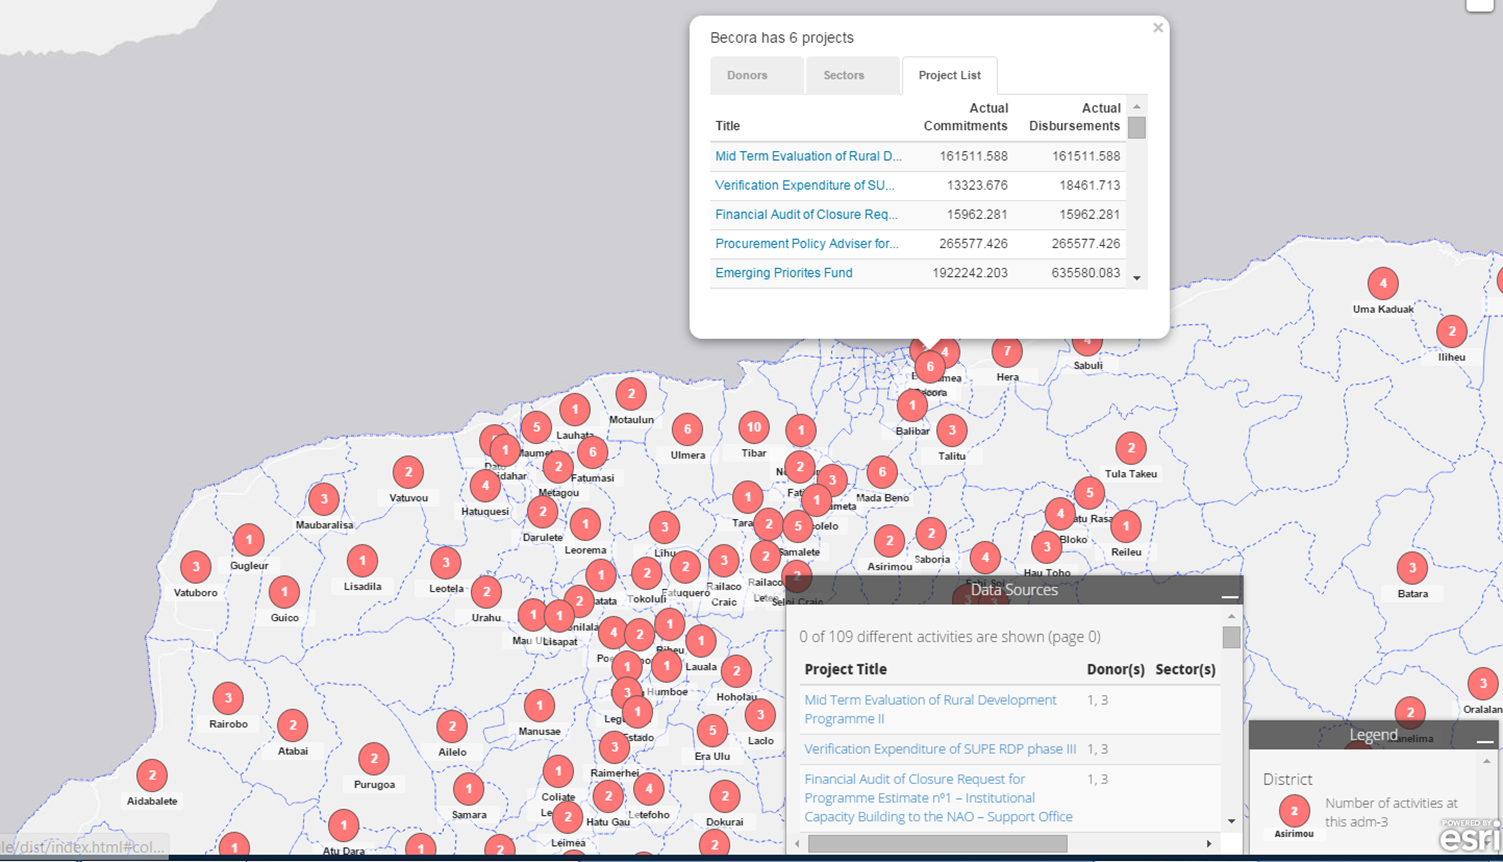Minimize the Data Sources panel
Viewport: 1503px width, 862px height.
(1229, 595)
